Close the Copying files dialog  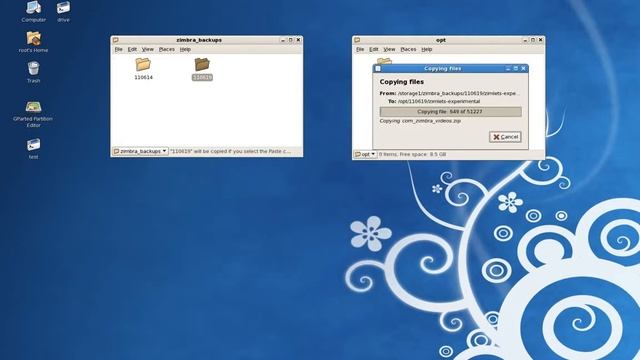(x=523, y=69)
